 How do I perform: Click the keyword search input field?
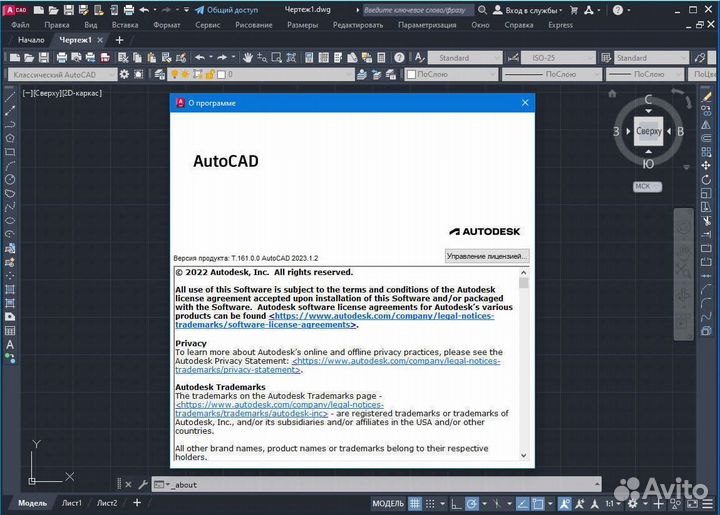click(x=418, y=10)
